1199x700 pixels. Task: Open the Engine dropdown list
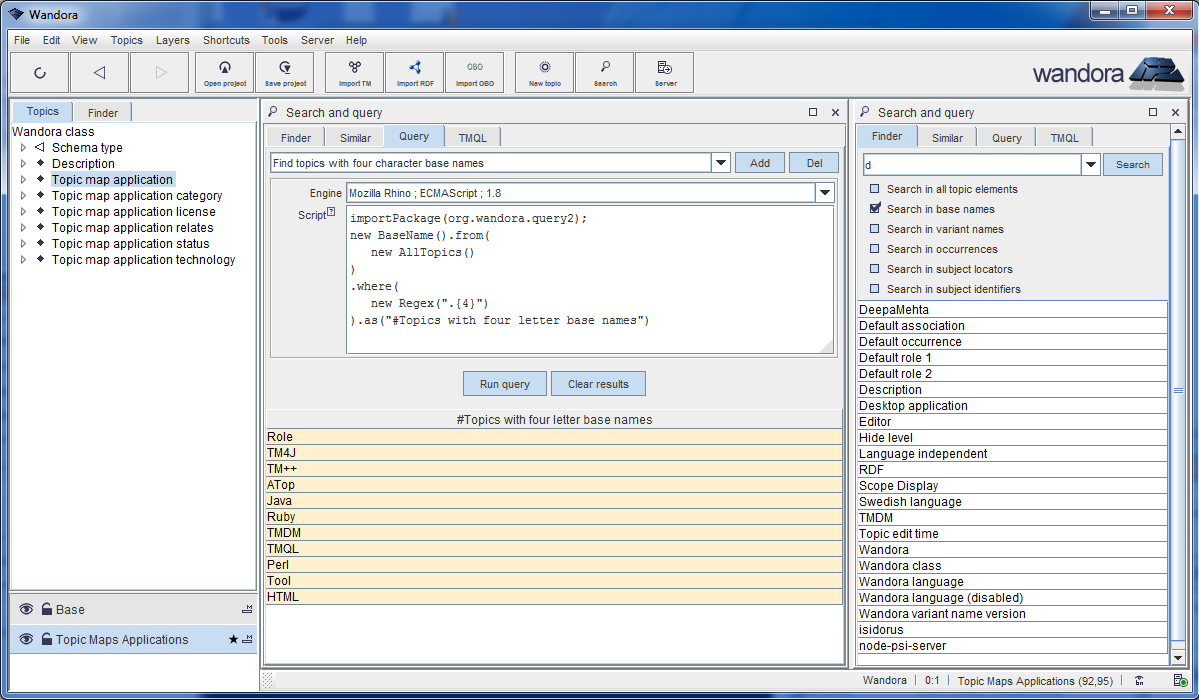click(x=825, y=193)
